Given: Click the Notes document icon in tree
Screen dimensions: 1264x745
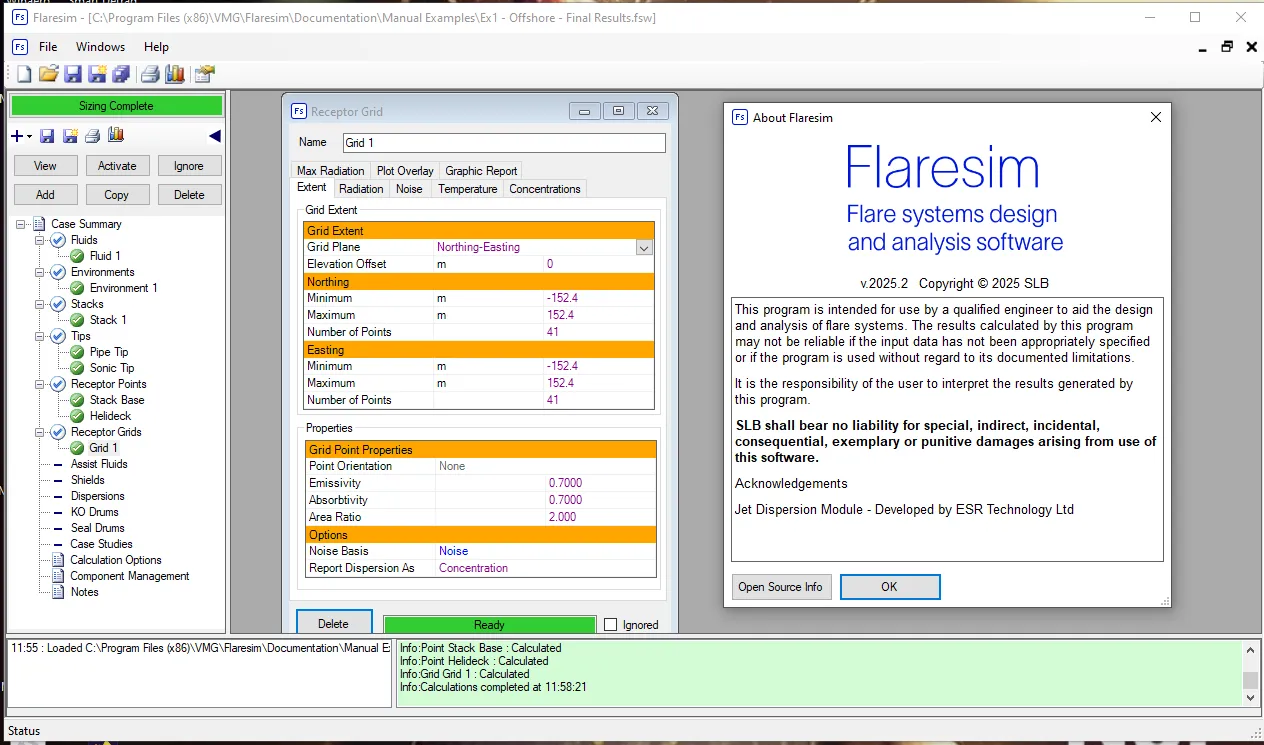Looking at the screenshot, I should click(58, 592).
